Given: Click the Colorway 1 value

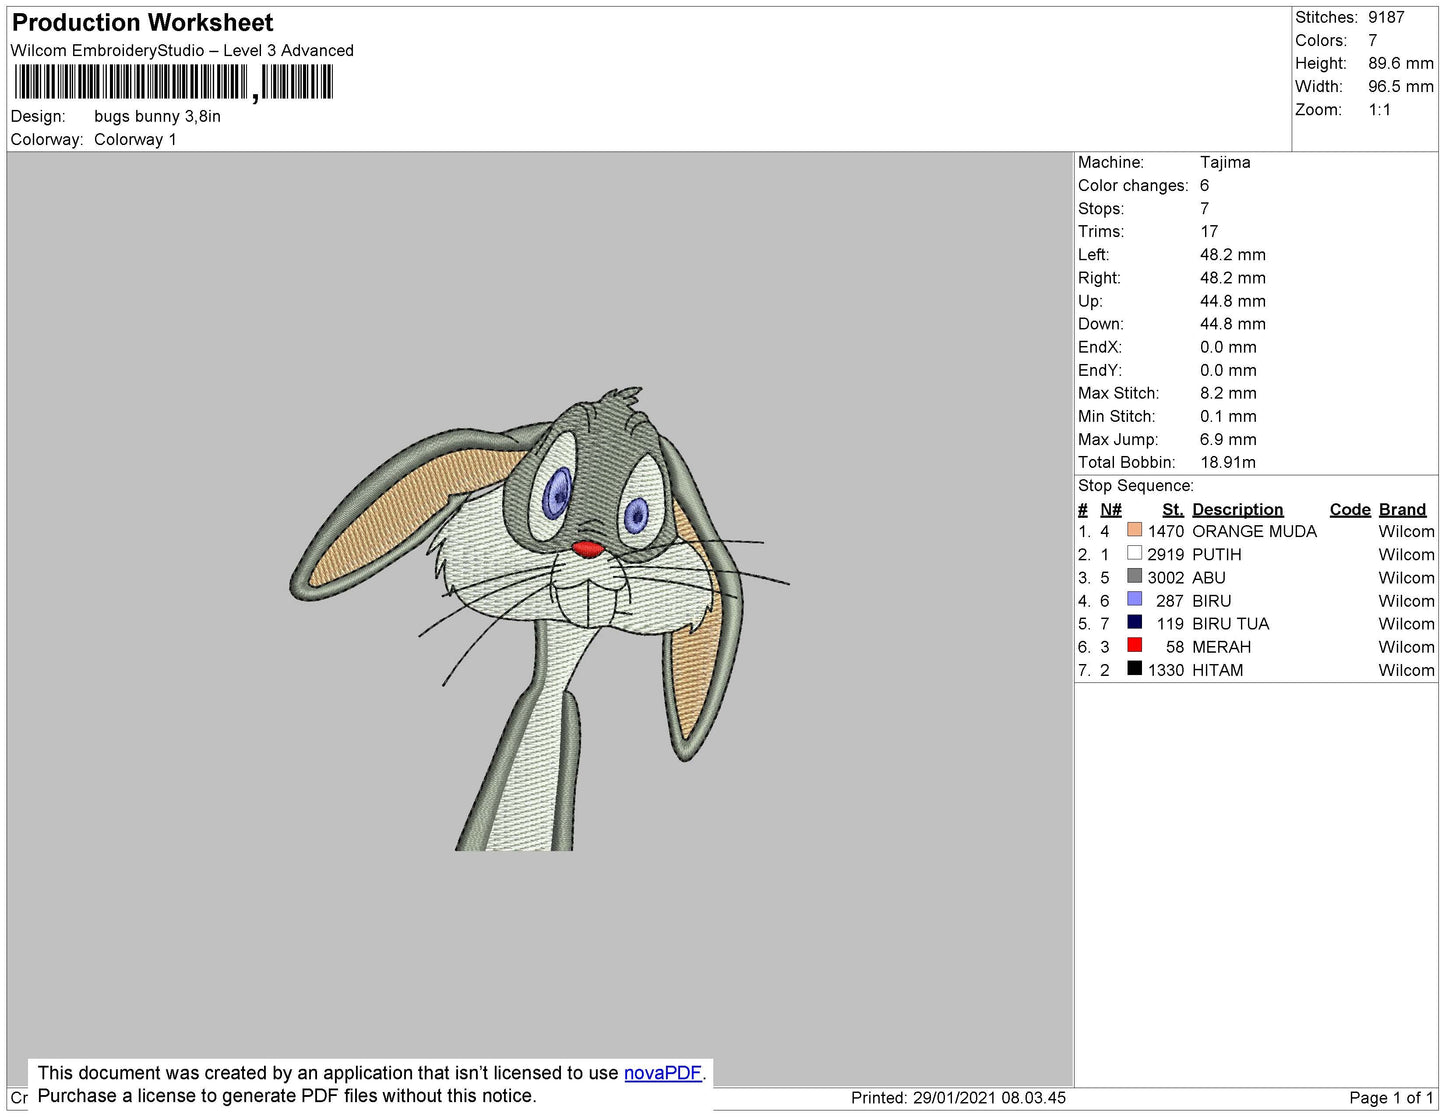Looking at the screenshot, I should [x=135, y=139].
